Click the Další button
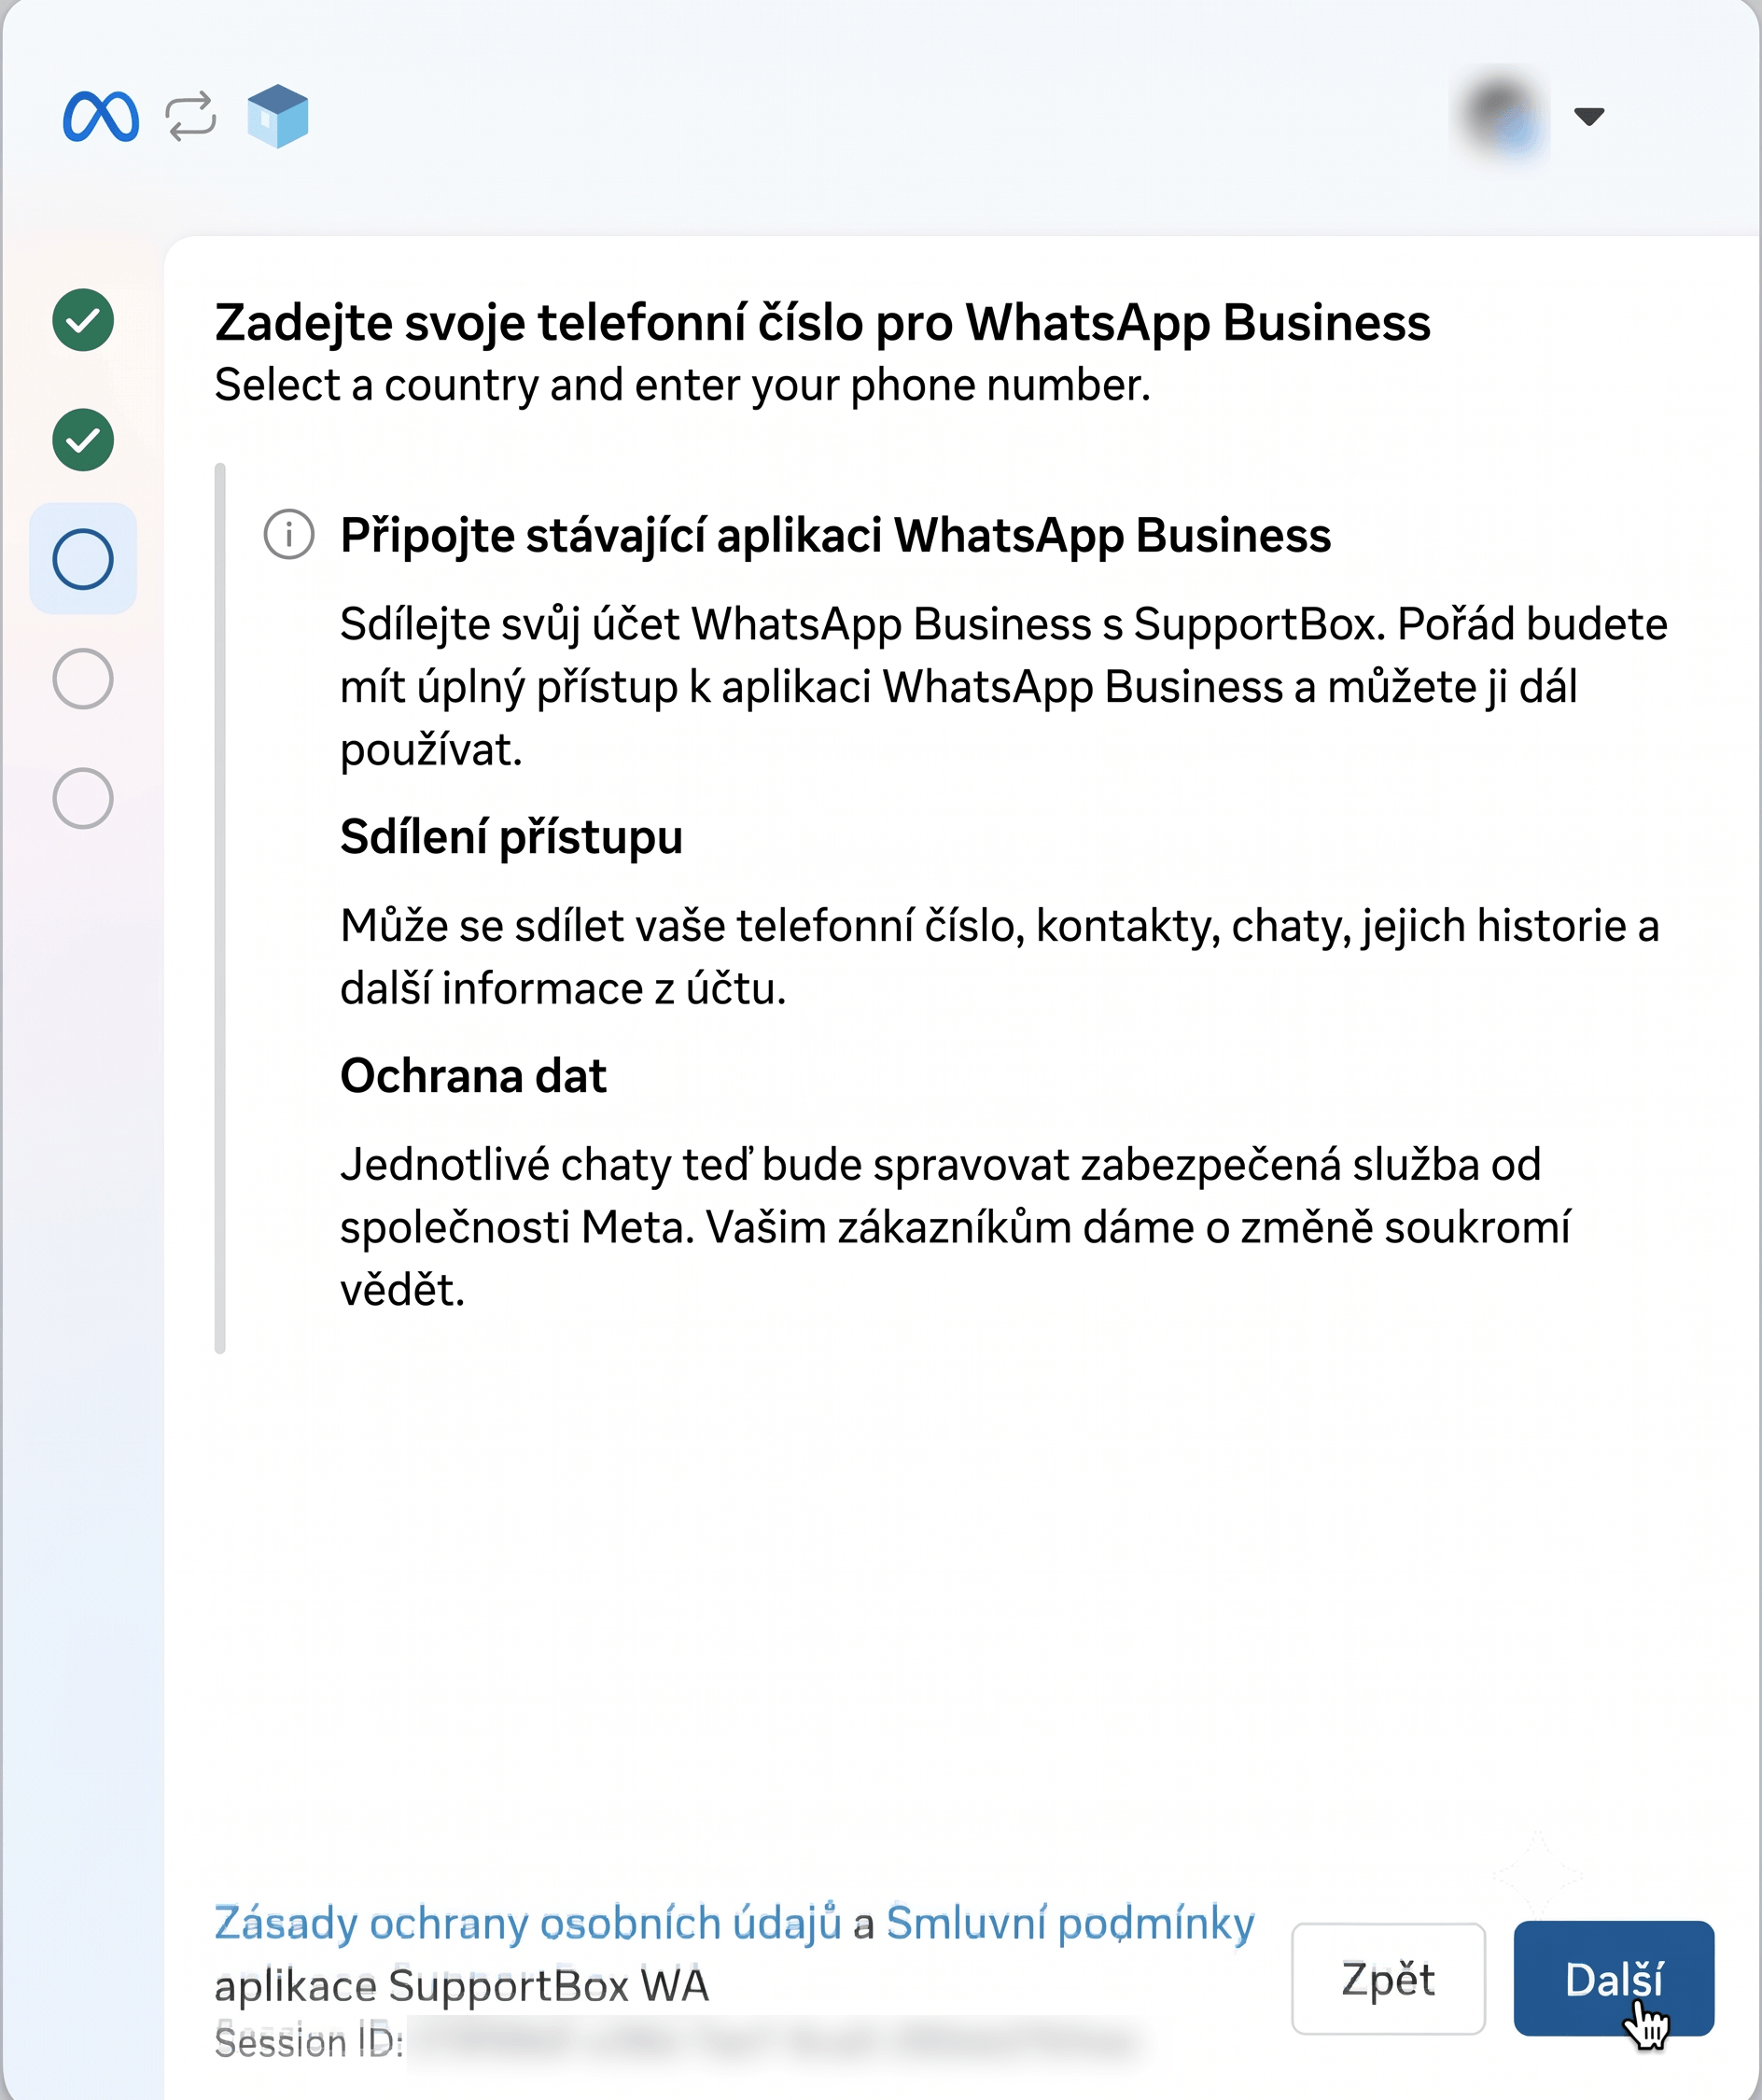 tap(1614, 1979)
